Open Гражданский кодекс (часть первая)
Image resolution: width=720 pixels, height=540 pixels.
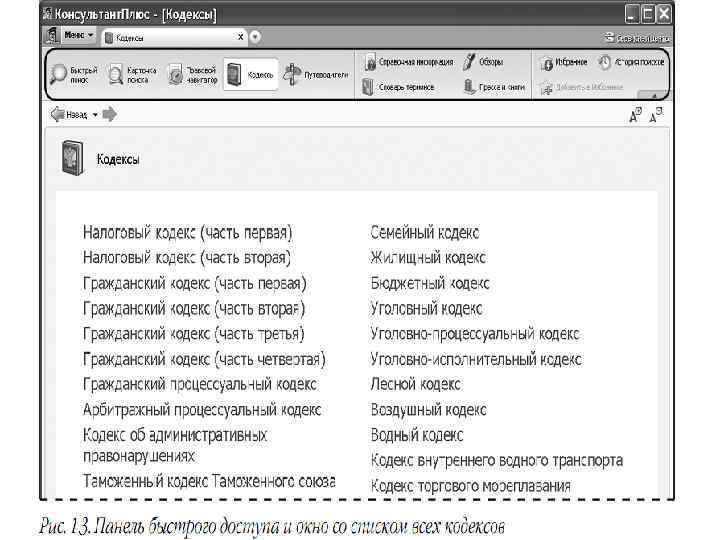click(194, 283)
